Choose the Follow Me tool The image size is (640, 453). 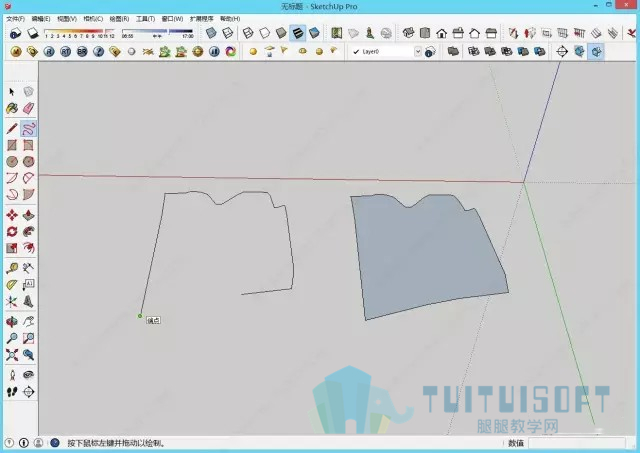[28, 231]
